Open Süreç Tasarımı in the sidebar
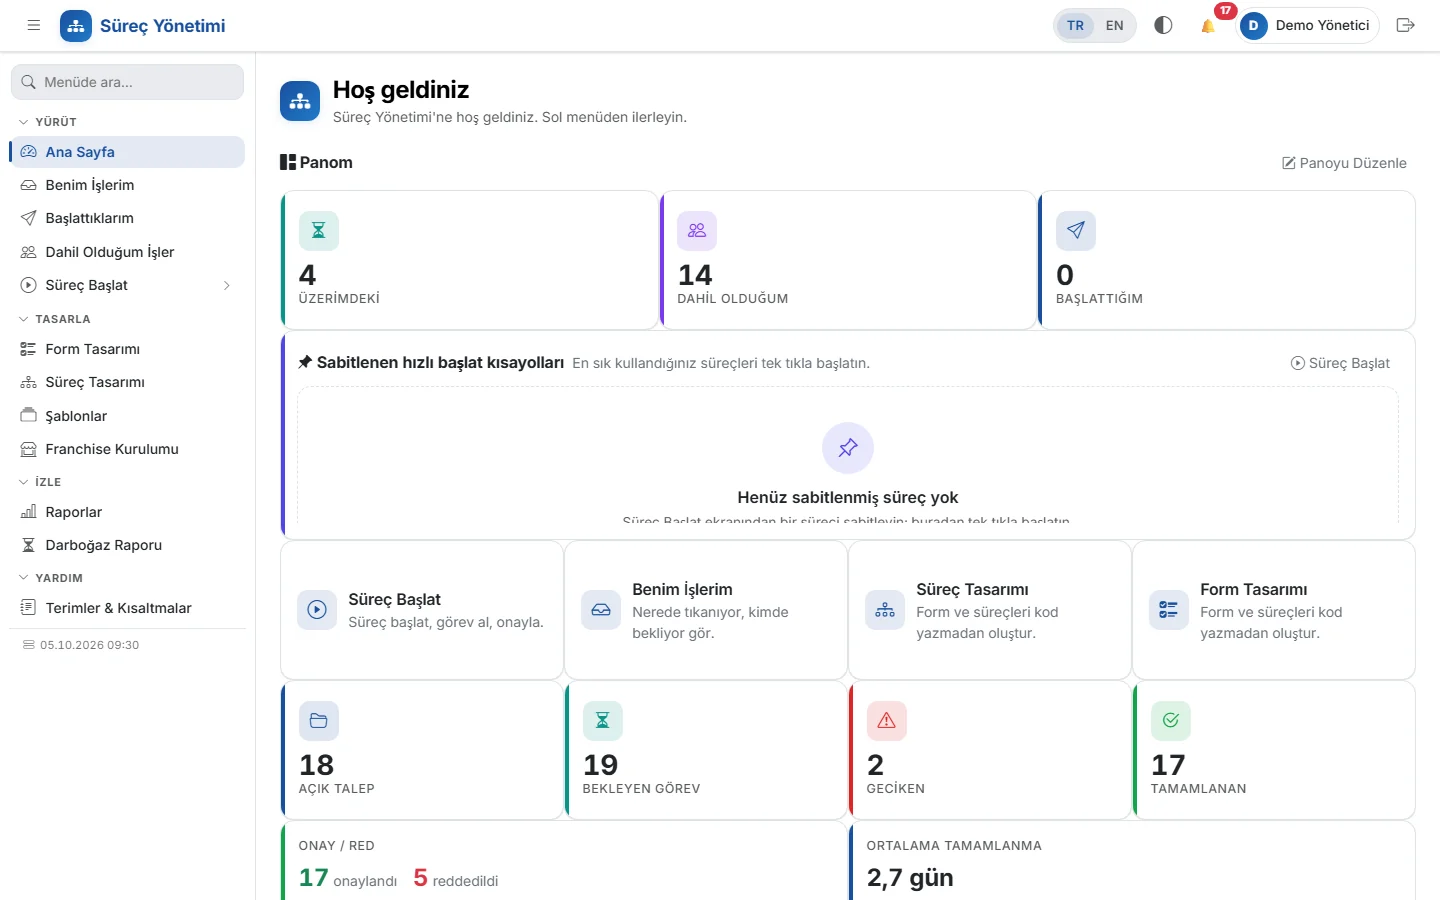Screen dimensions: 1440x900 click(x=127, y=382)
